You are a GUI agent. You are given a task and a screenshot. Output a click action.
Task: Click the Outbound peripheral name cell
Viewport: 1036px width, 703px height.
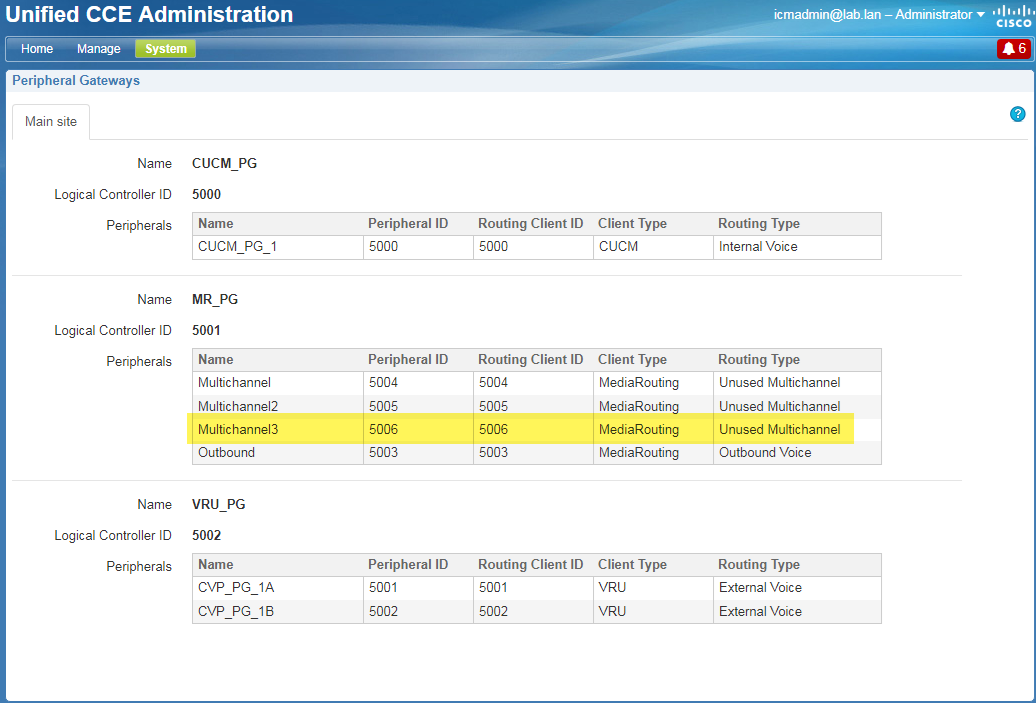[x=278, y=453]
